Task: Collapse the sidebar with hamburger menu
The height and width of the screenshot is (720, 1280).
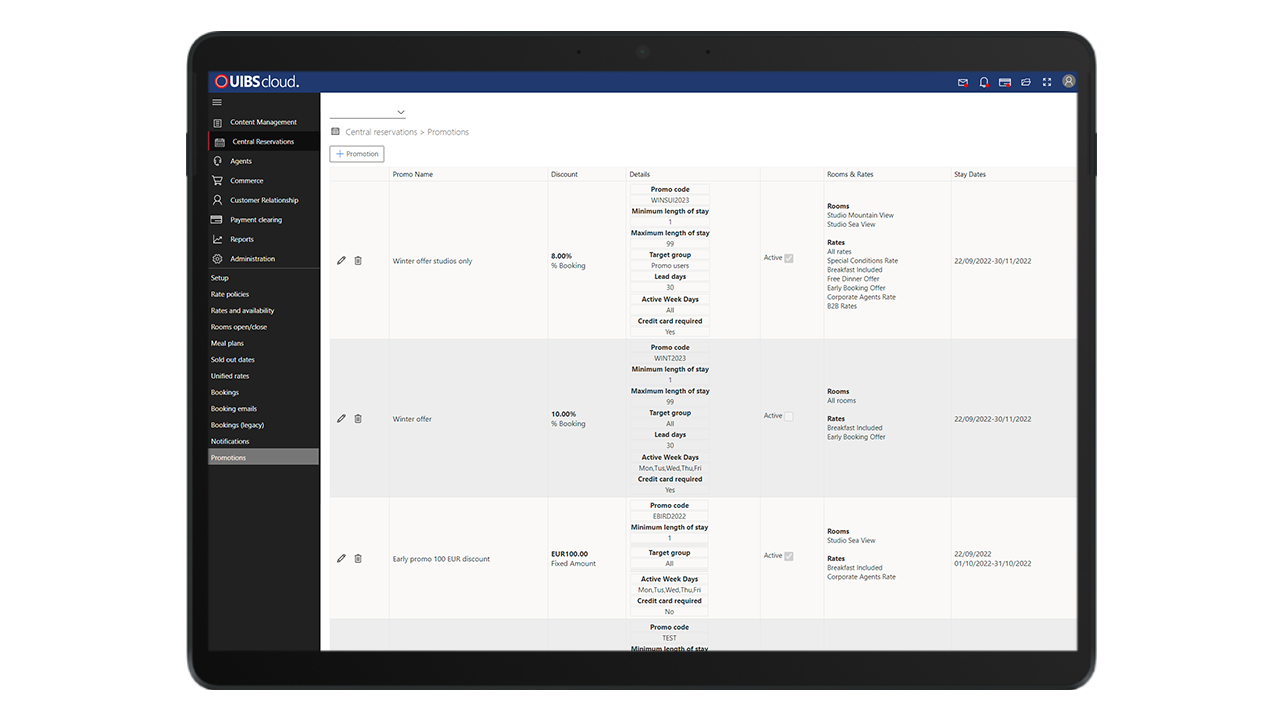Action: click(x=217, y=102)
